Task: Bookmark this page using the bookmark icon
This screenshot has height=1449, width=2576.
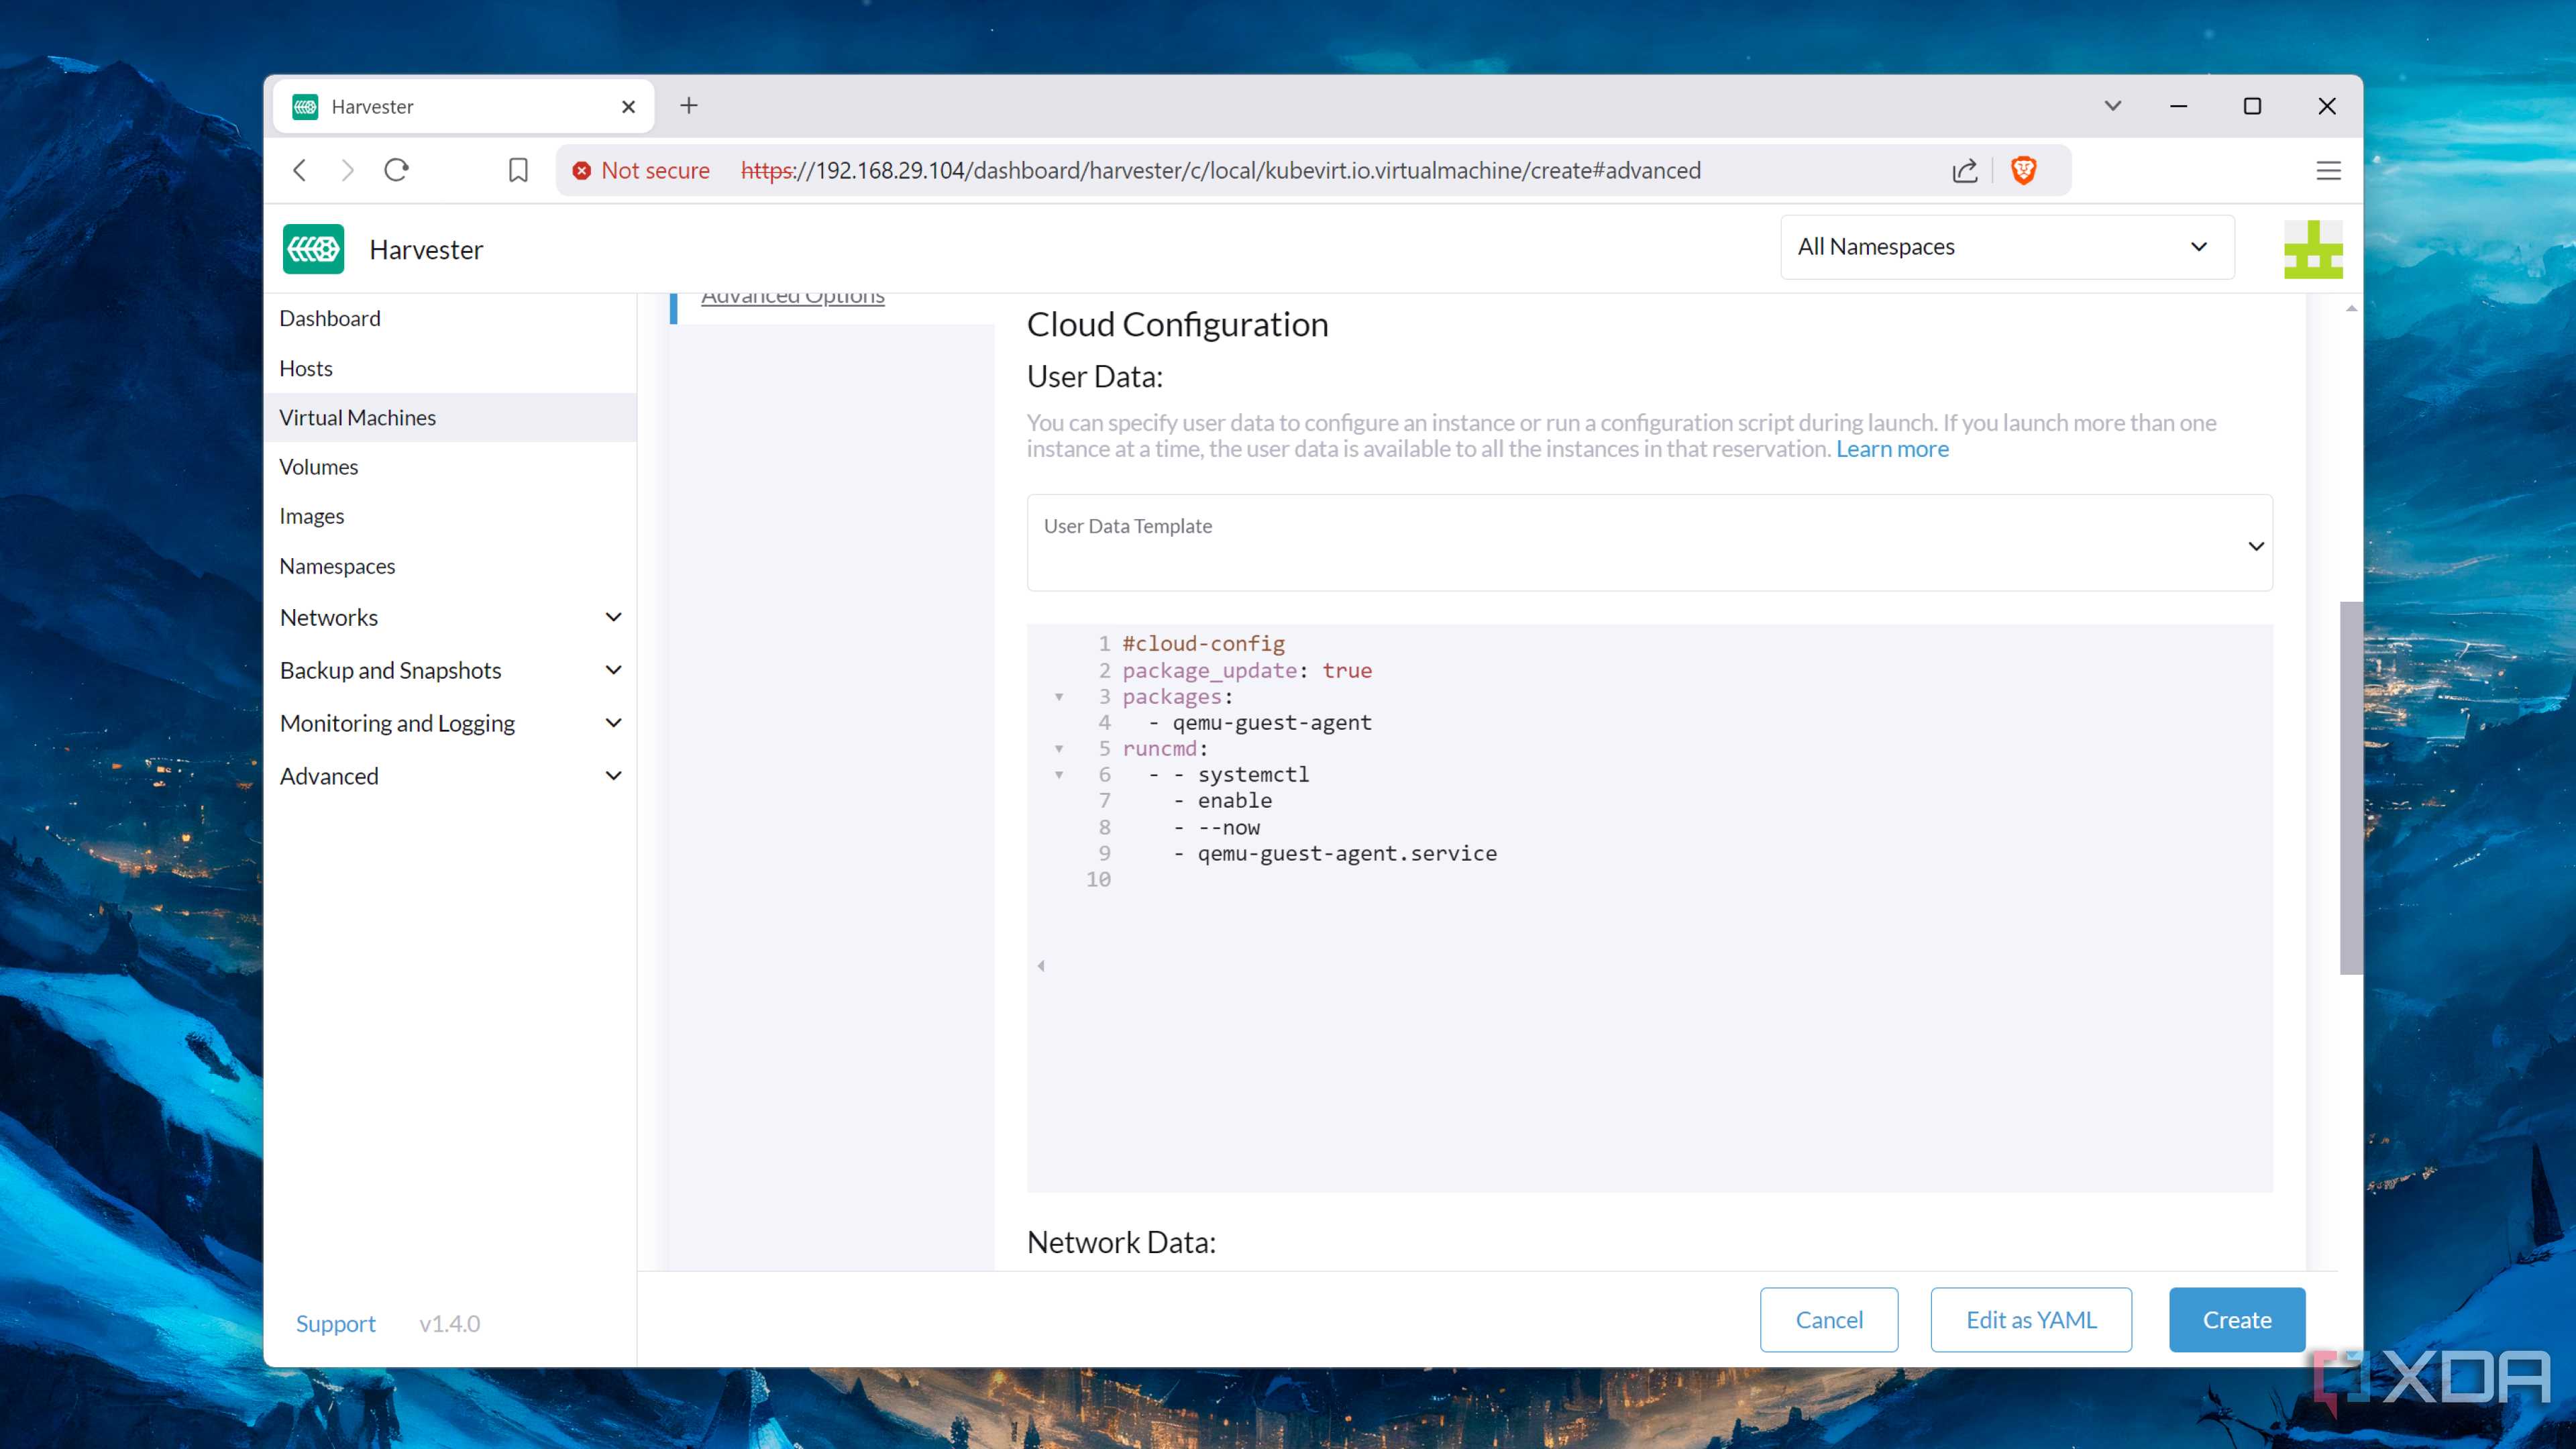Action: (x=518, y=170)
